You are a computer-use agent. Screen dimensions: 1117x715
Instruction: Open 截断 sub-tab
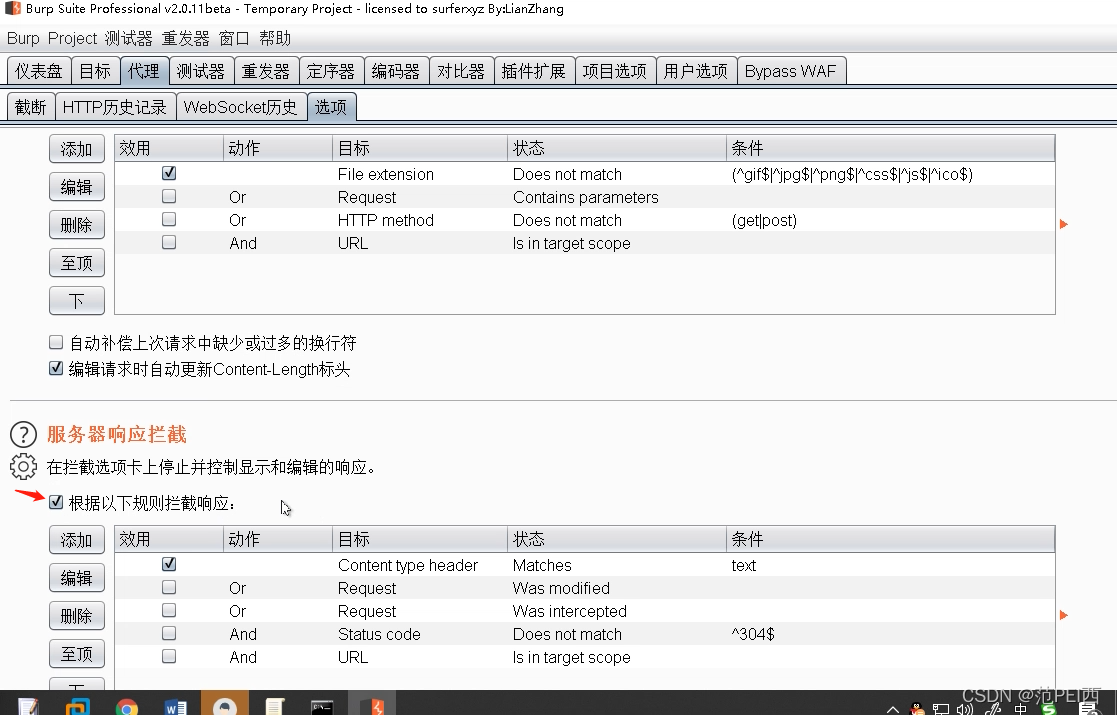click(31, 107)
